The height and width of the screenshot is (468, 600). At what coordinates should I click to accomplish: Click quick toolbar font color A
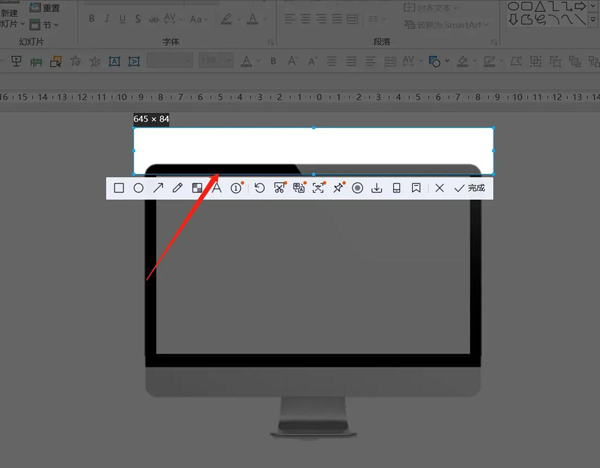(x=246, y=61)
